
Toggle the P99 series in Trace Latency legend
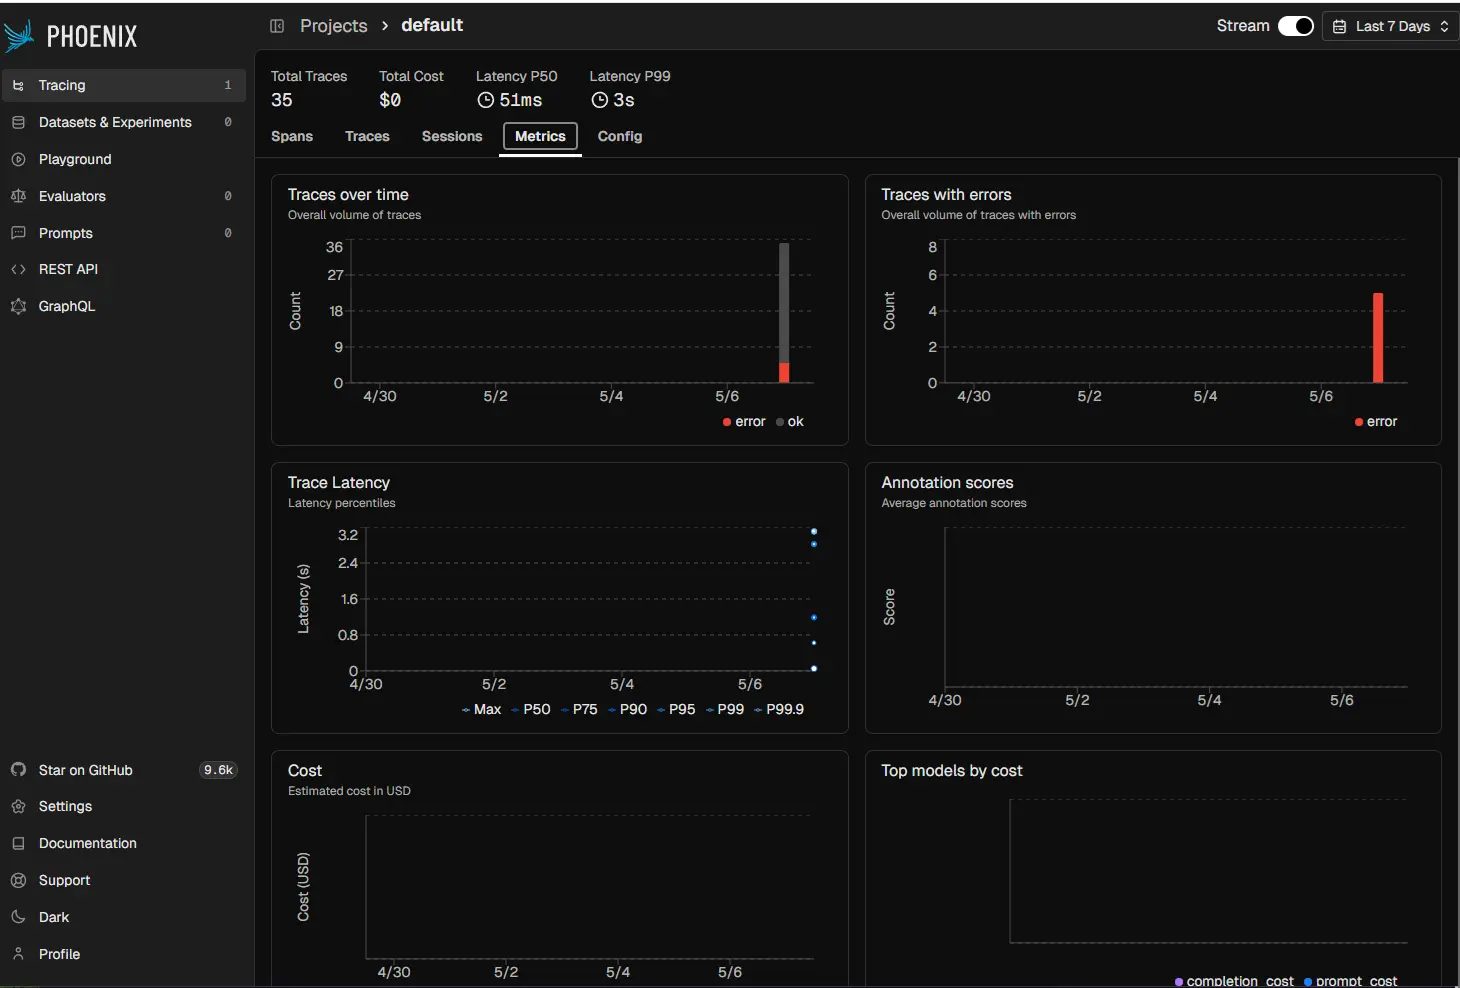725,709
